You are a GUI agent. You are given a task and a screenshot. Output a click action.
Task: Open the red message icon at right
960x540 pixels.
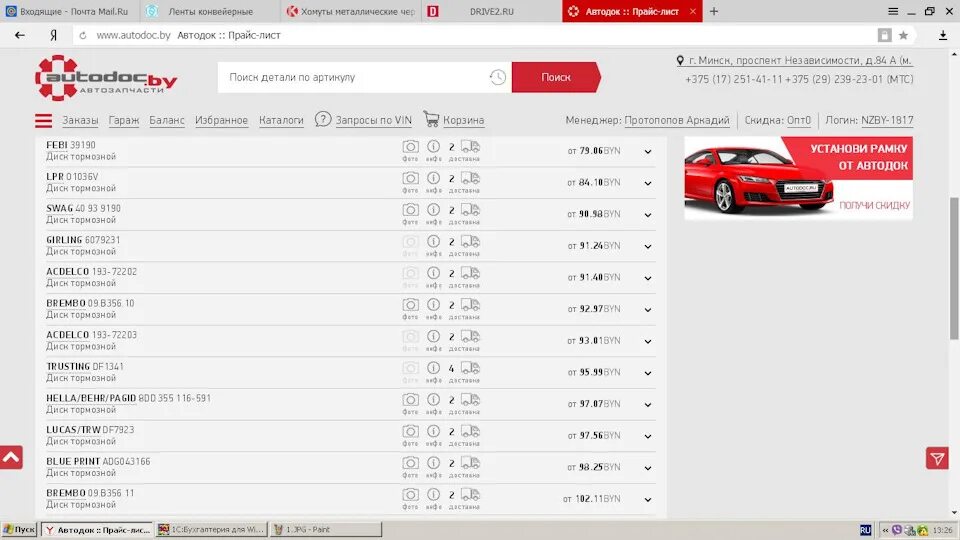[937, 458]
